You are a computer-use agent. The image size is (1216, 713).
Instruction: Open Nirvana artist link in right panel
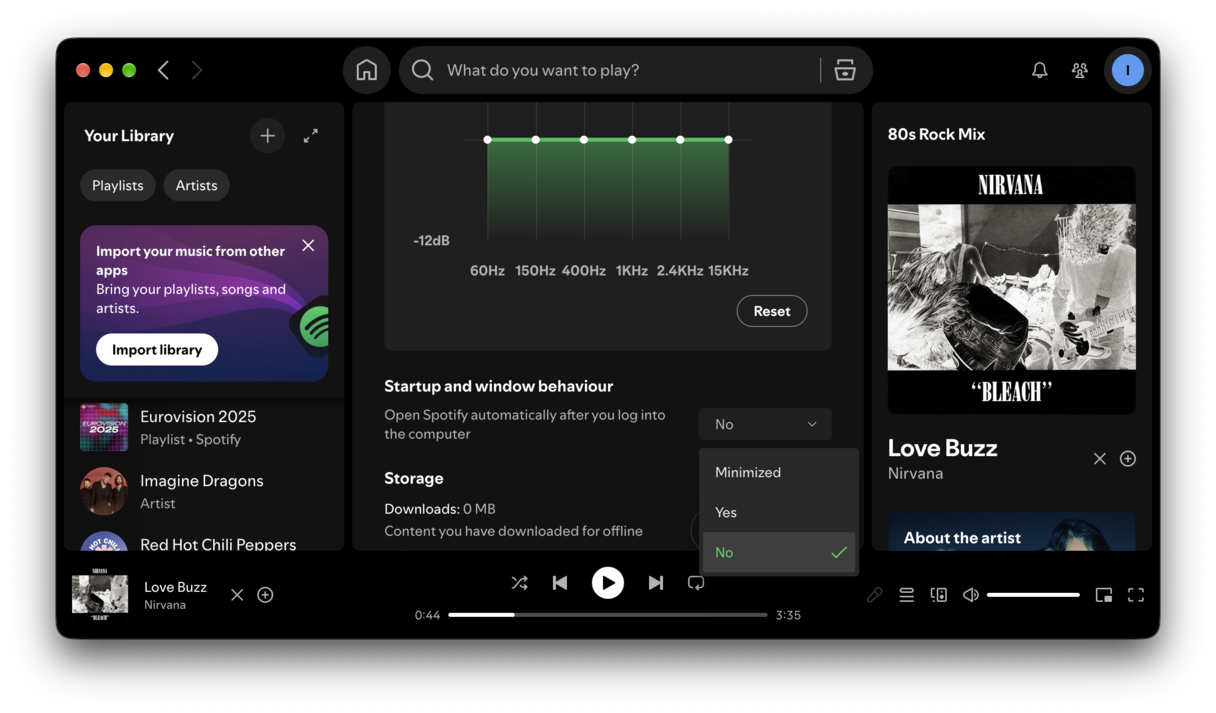(916, 473)
